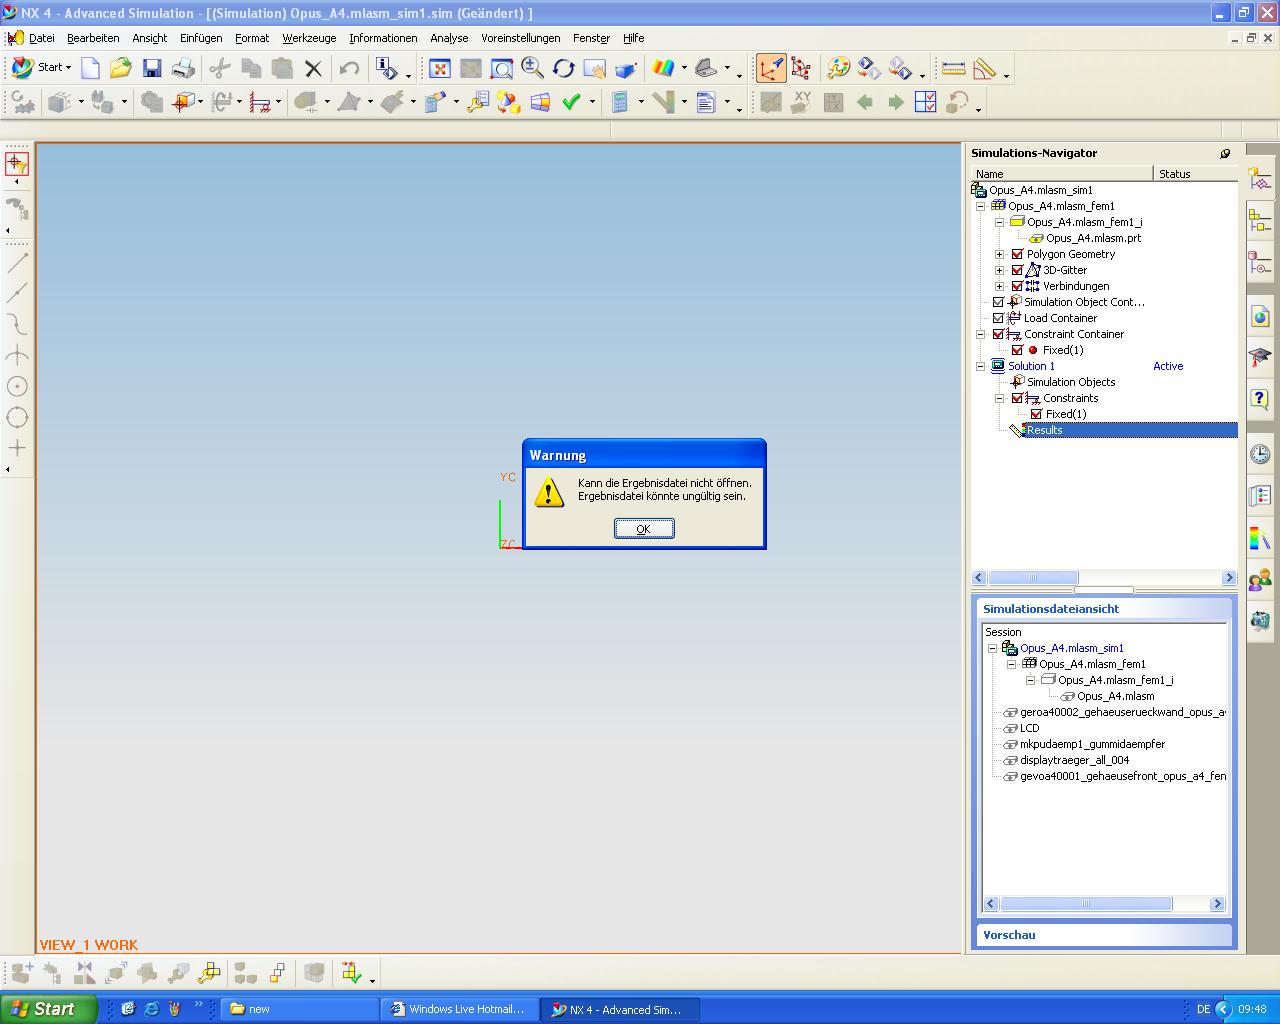Image resolution: width=1280 pixels, height=1024 pixels.
Task: Click the Undo arrow icon
Action: pos(349,68)
